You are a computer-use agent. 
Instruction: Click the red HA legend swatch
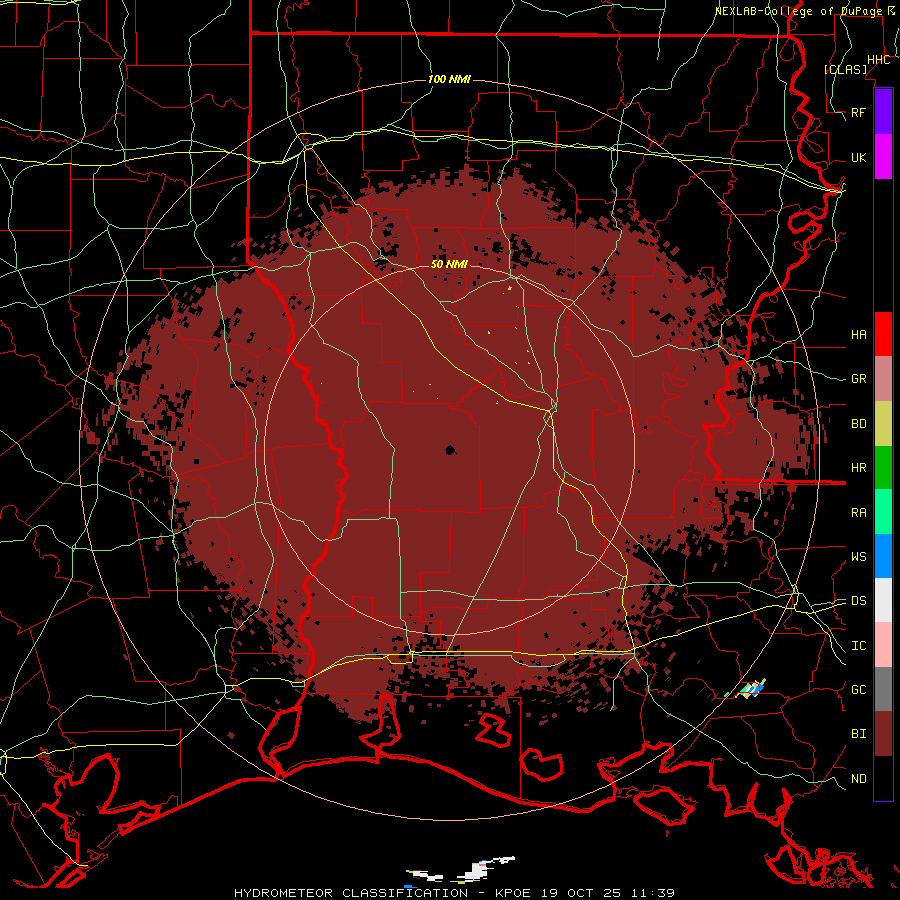[883, 334]
